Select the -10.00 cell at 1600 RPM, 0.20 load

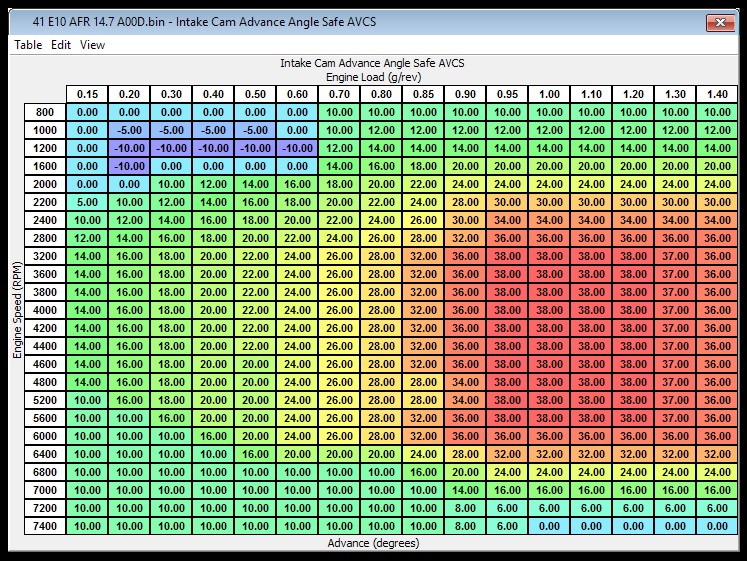click(129, 166)
